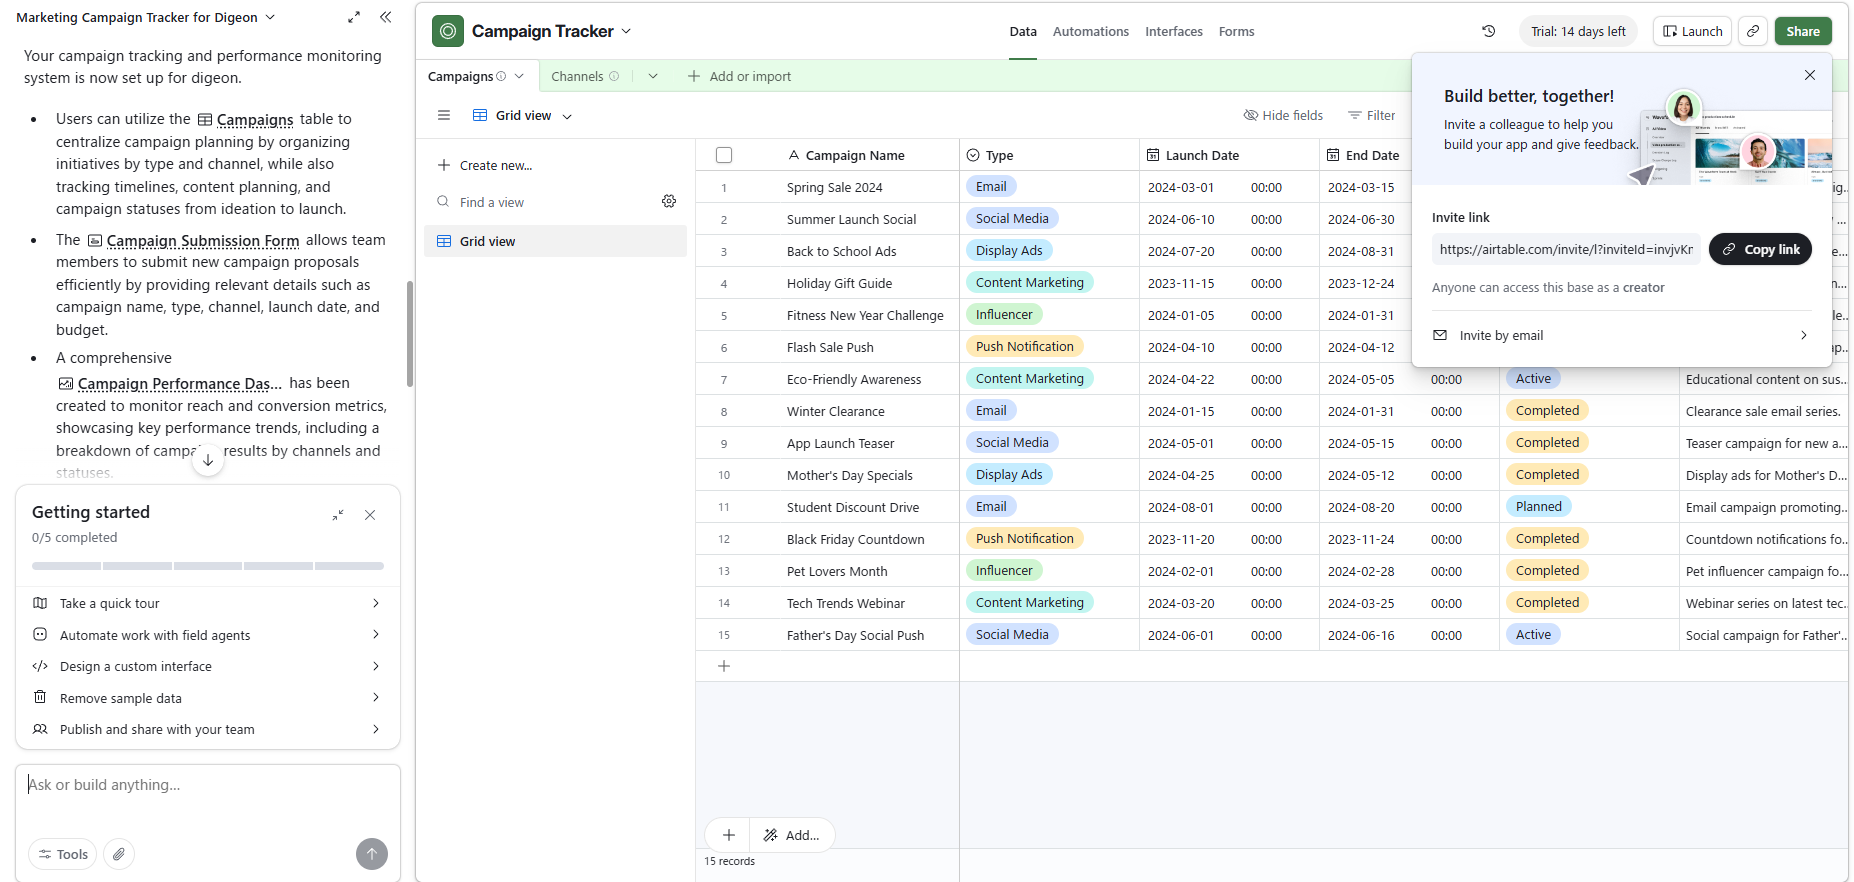This screenshot has height=882, width=1854.
Task: Open view settings gear icon
Action: coord(669,201)
